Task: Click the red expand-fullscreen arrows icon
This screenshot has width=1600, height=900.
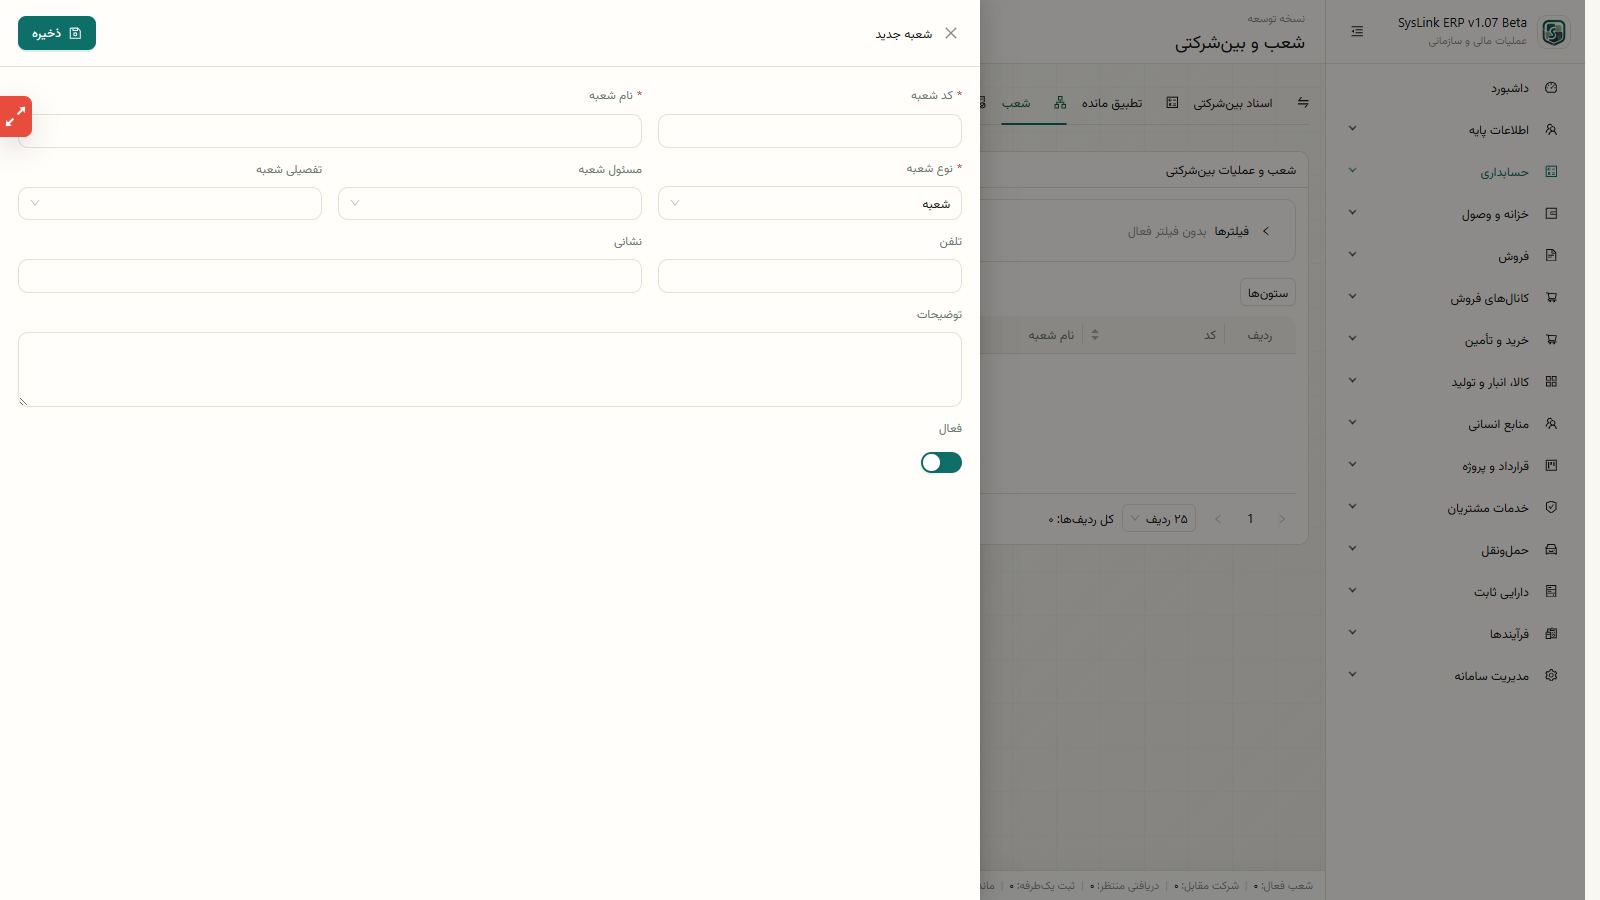Action: tap(15, 117)
